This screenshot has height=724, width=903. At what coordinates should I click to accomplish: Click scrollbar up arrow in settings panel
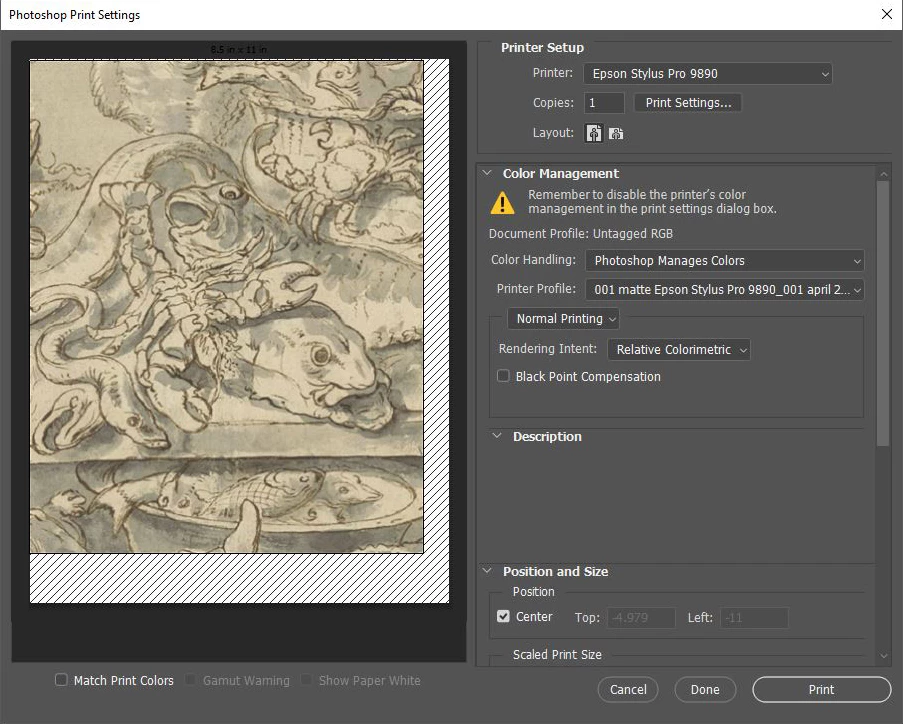click(883, 173)
